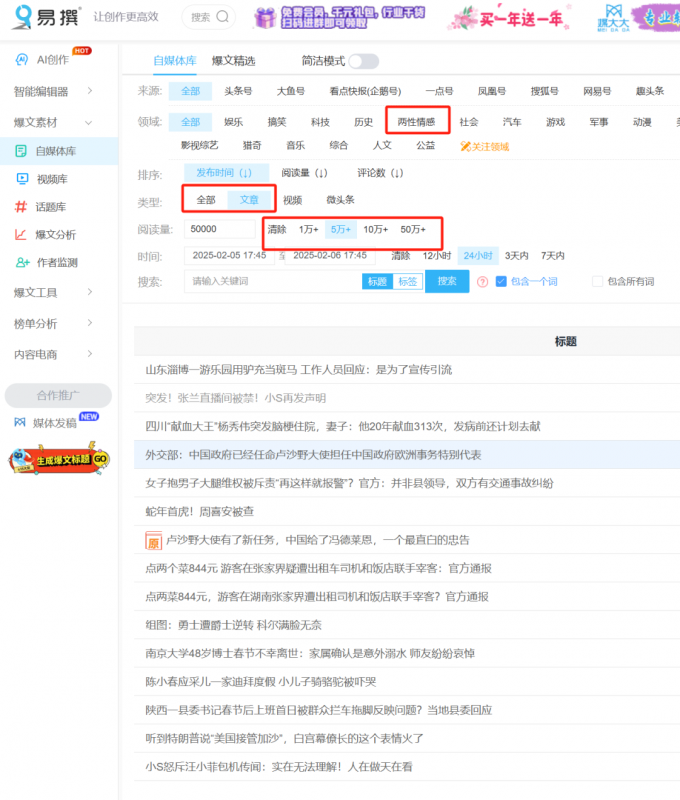Select the 微头条 type filter
The height and width of the screenshot is (800, 680).
tap(340, 200)
